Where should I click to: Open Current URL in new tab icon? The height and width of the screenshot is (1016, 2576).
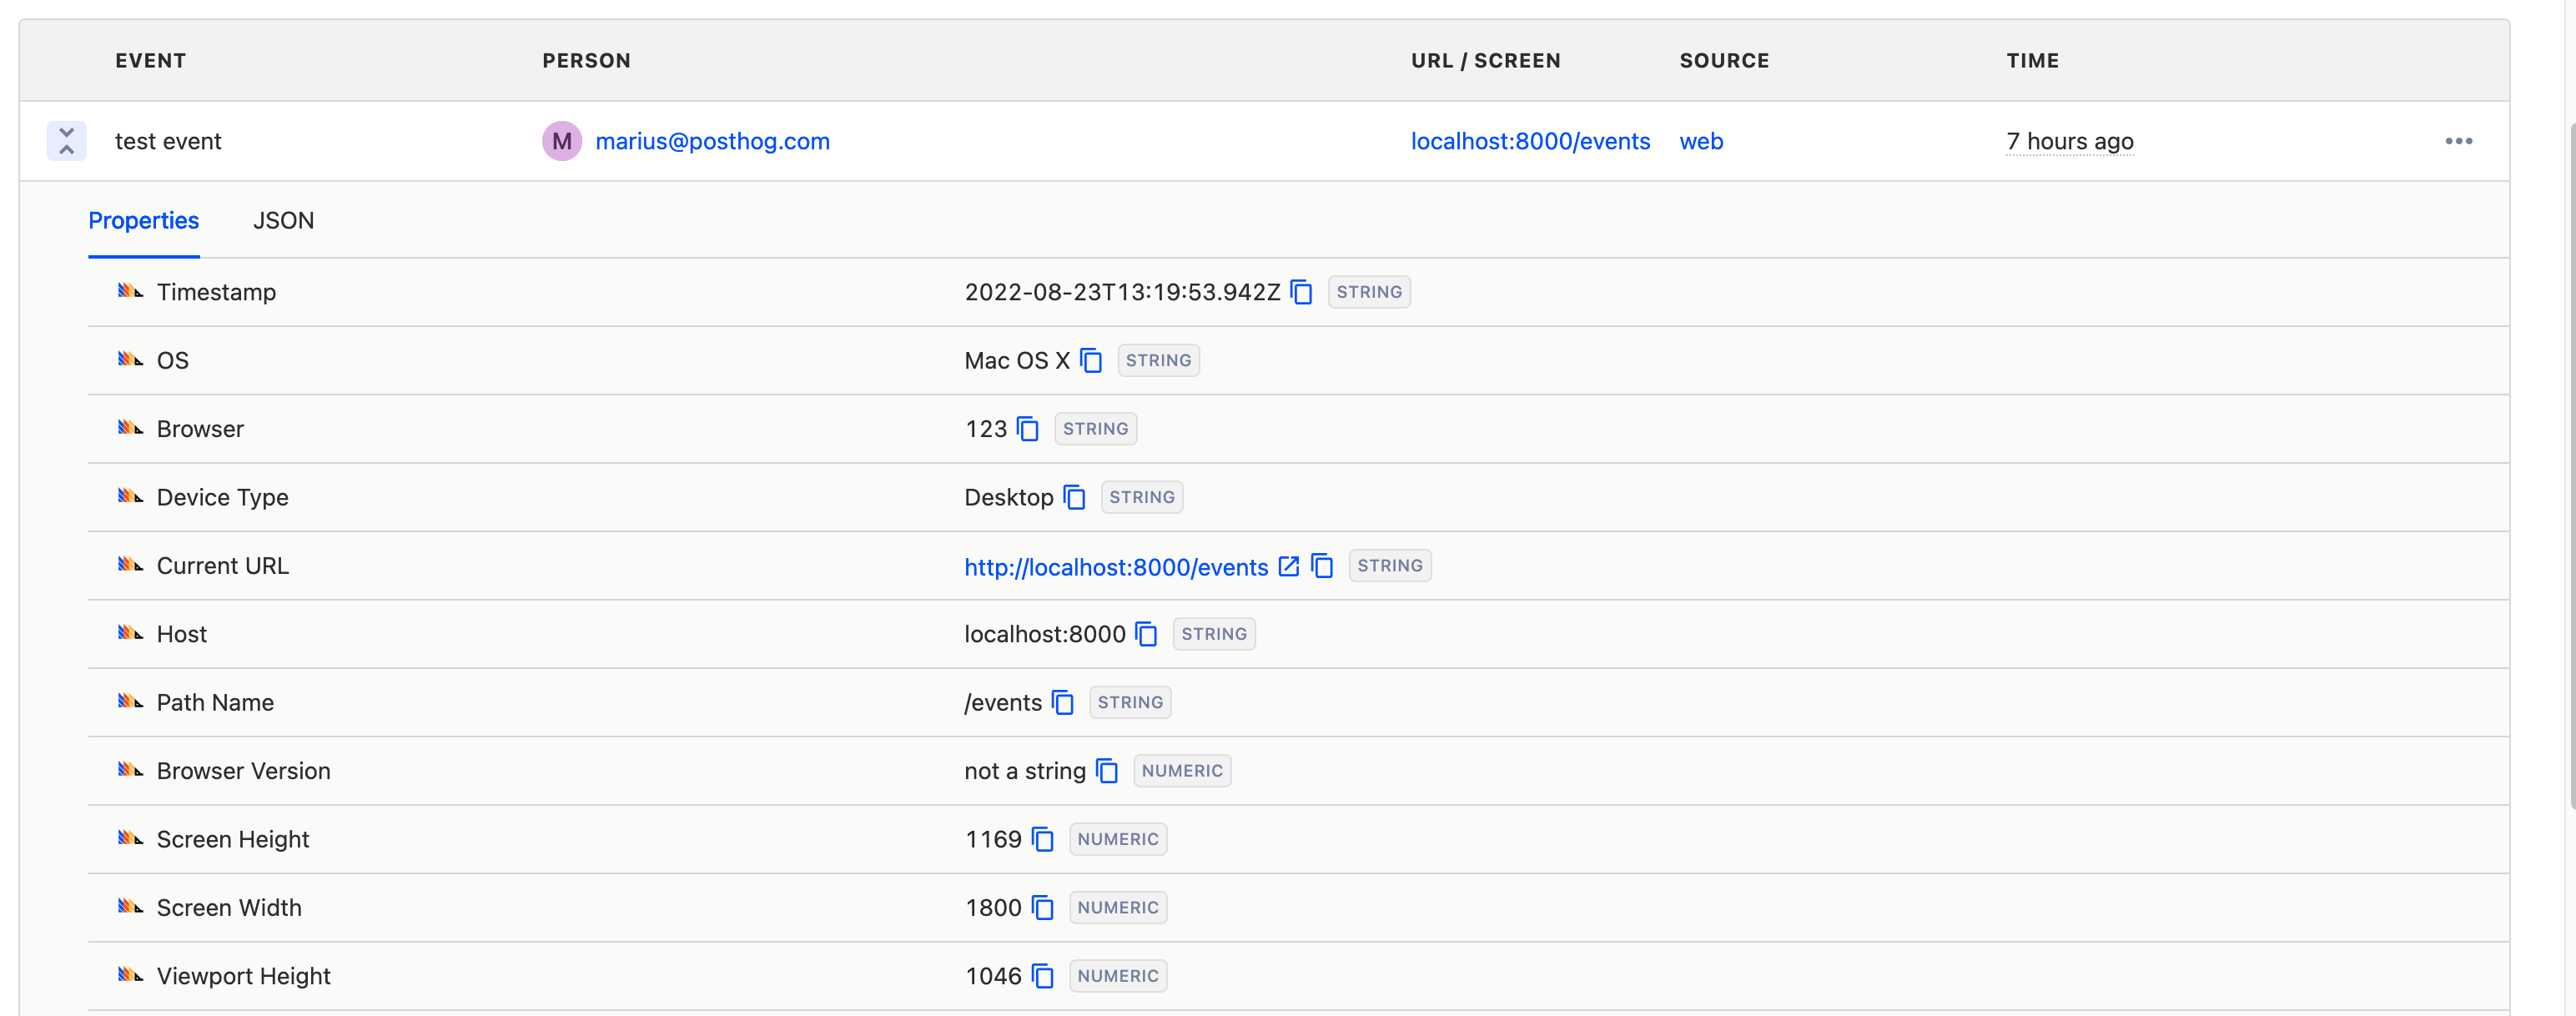pyautogui.click(x=1289, y=566)
